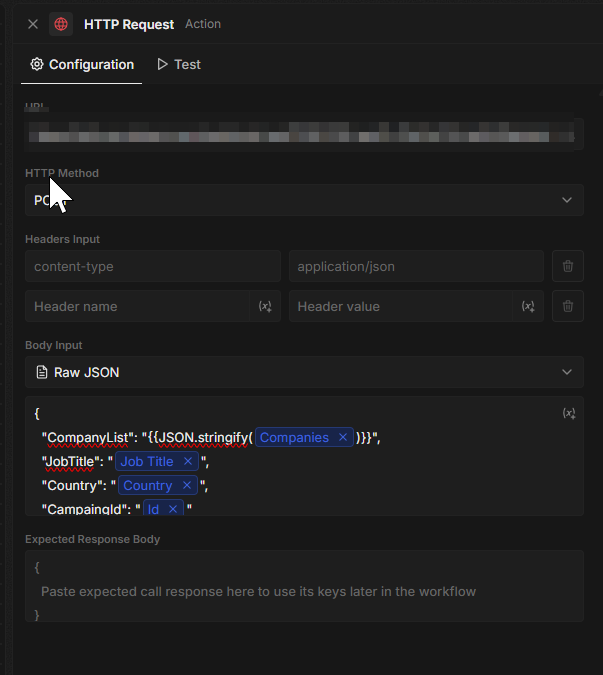Click the red globe HTTP Request icon

pyautogui.click(x=61, y=24)
